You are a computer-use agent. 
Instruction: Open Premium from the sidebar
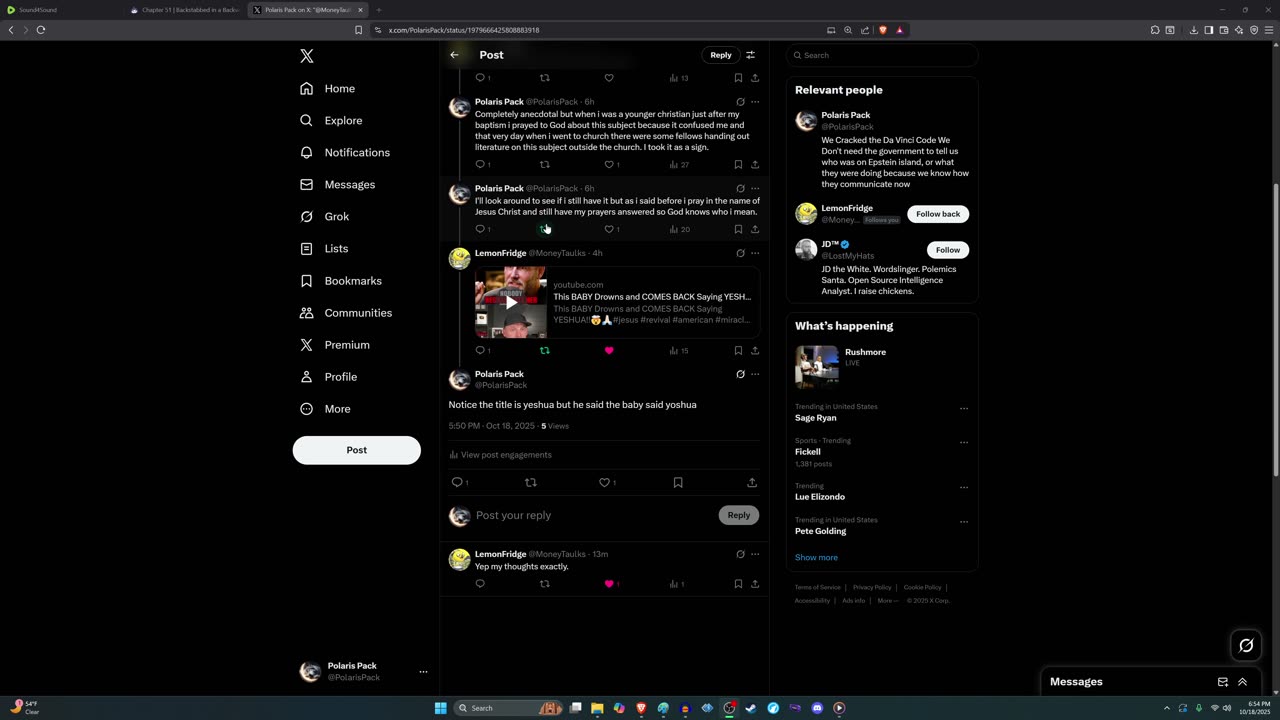[335, 344]
